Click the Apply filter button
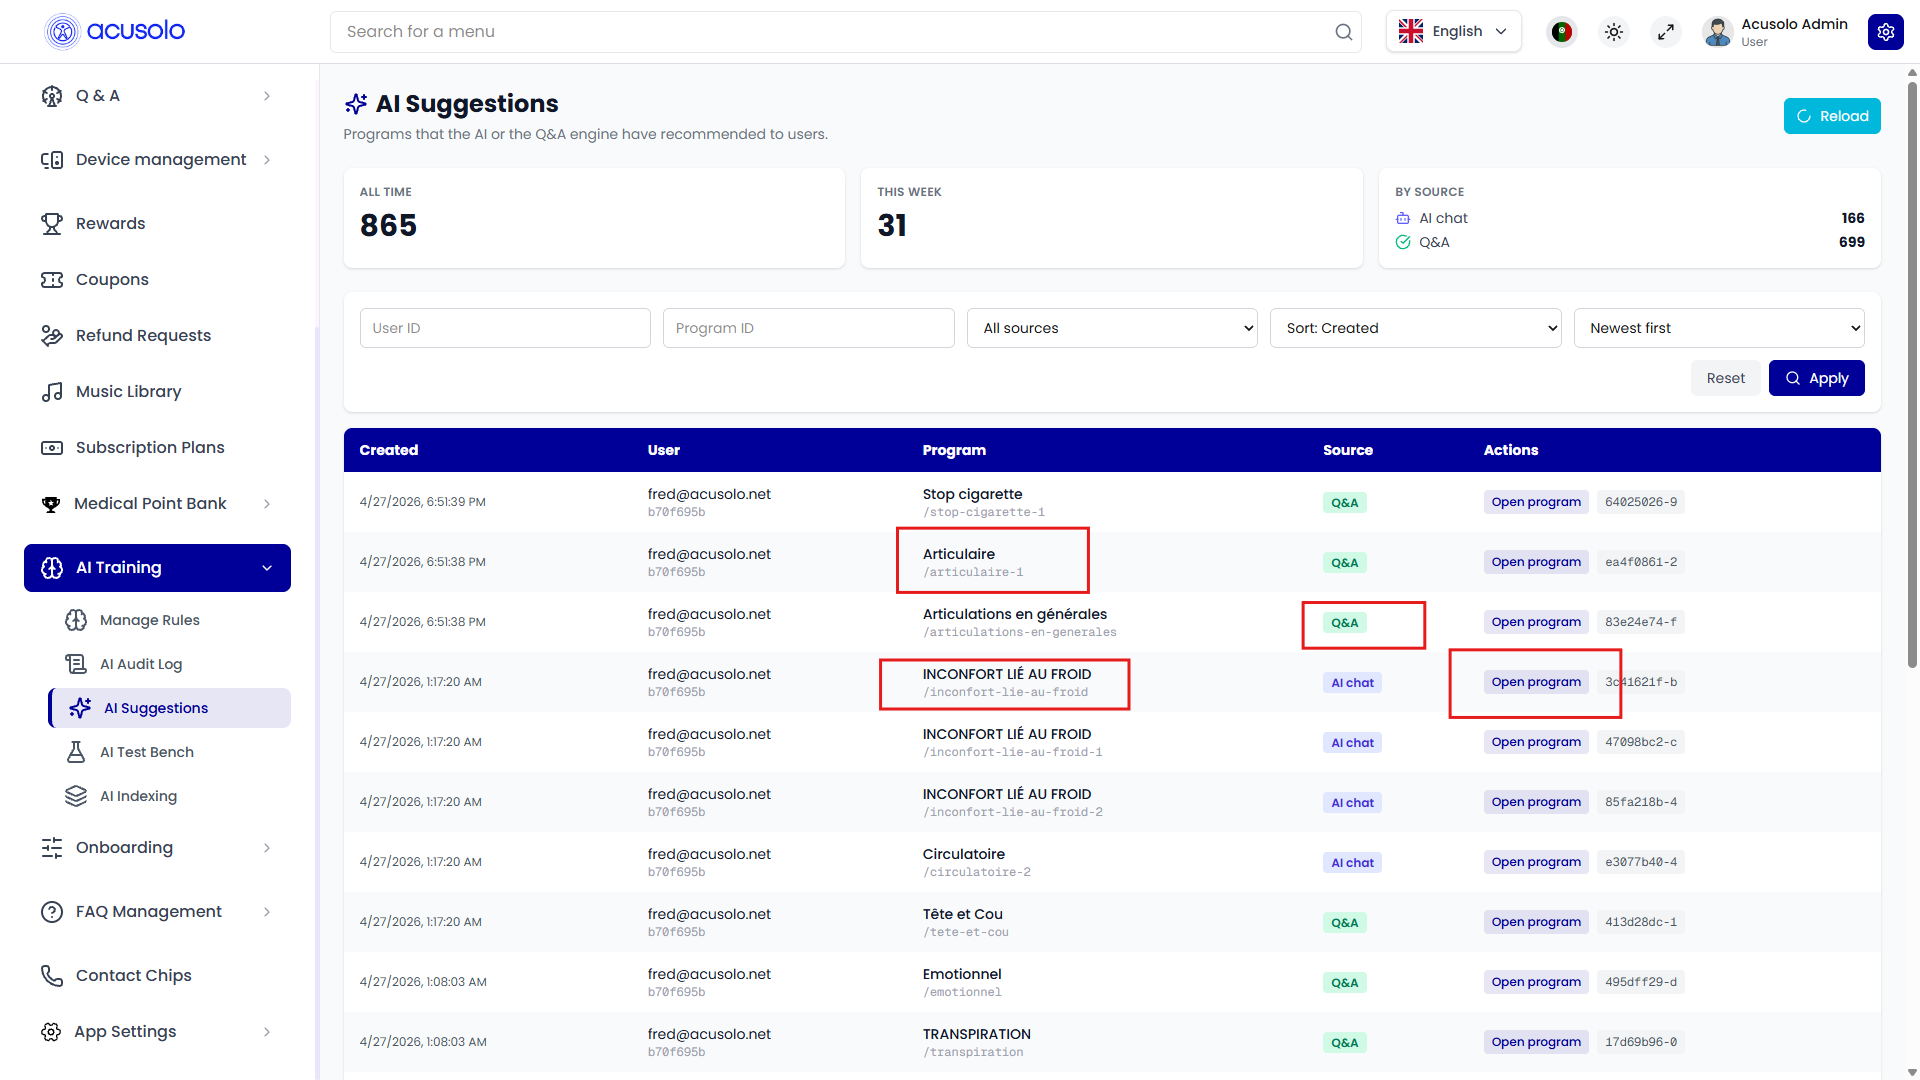This screenshot has width=1920, height=1080. 1816,378
